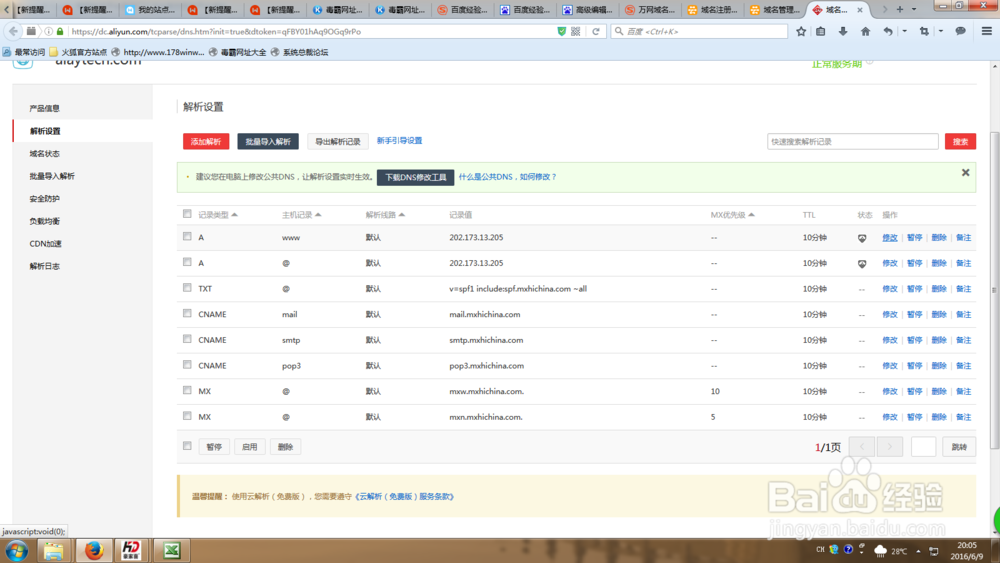This screenshot has width=1000, height=563.
Task: Open the downloads arrow icon
Action: [x=843, y=31]
